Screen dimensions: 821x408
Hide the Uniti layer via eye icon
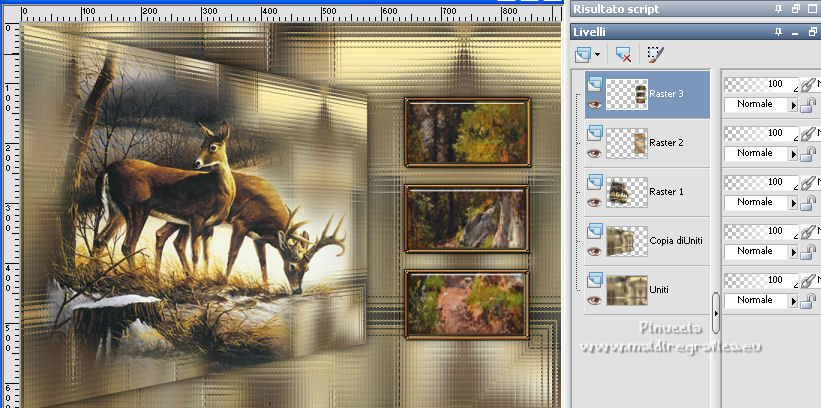point(594,300)
